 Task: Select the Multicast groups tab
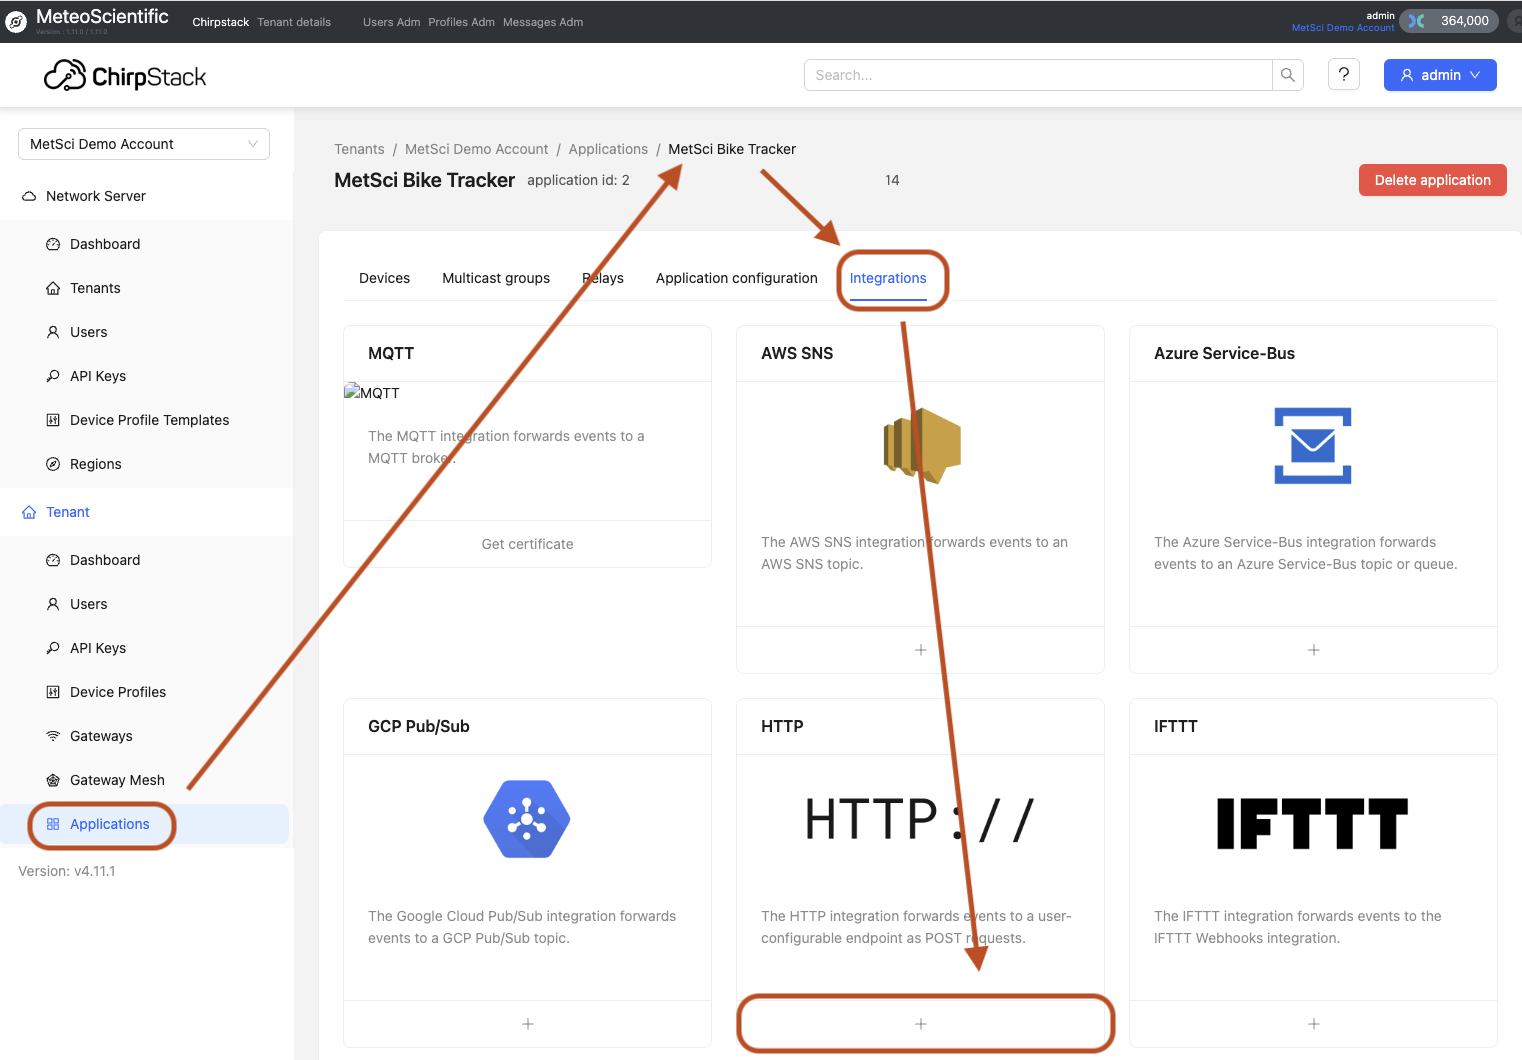[x=496, y=278]
